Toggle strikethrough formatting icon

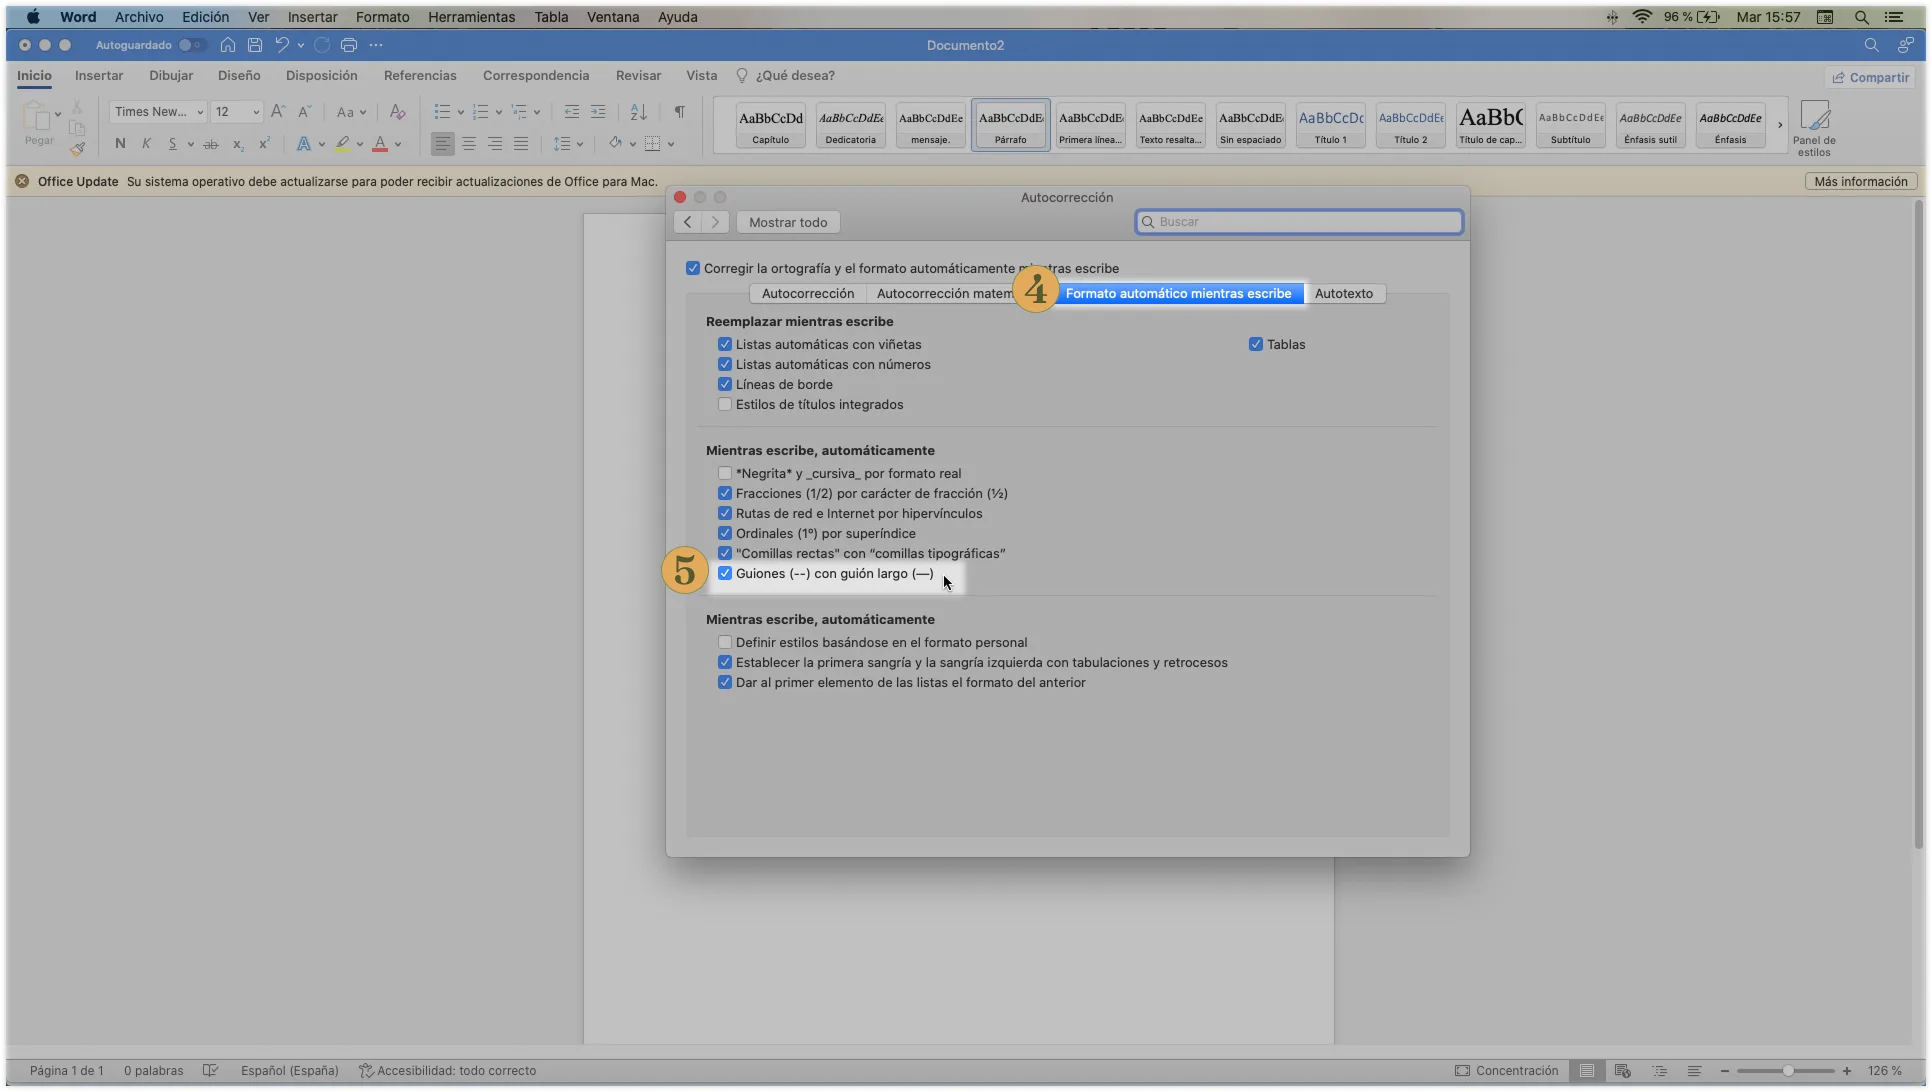[211, 144]
